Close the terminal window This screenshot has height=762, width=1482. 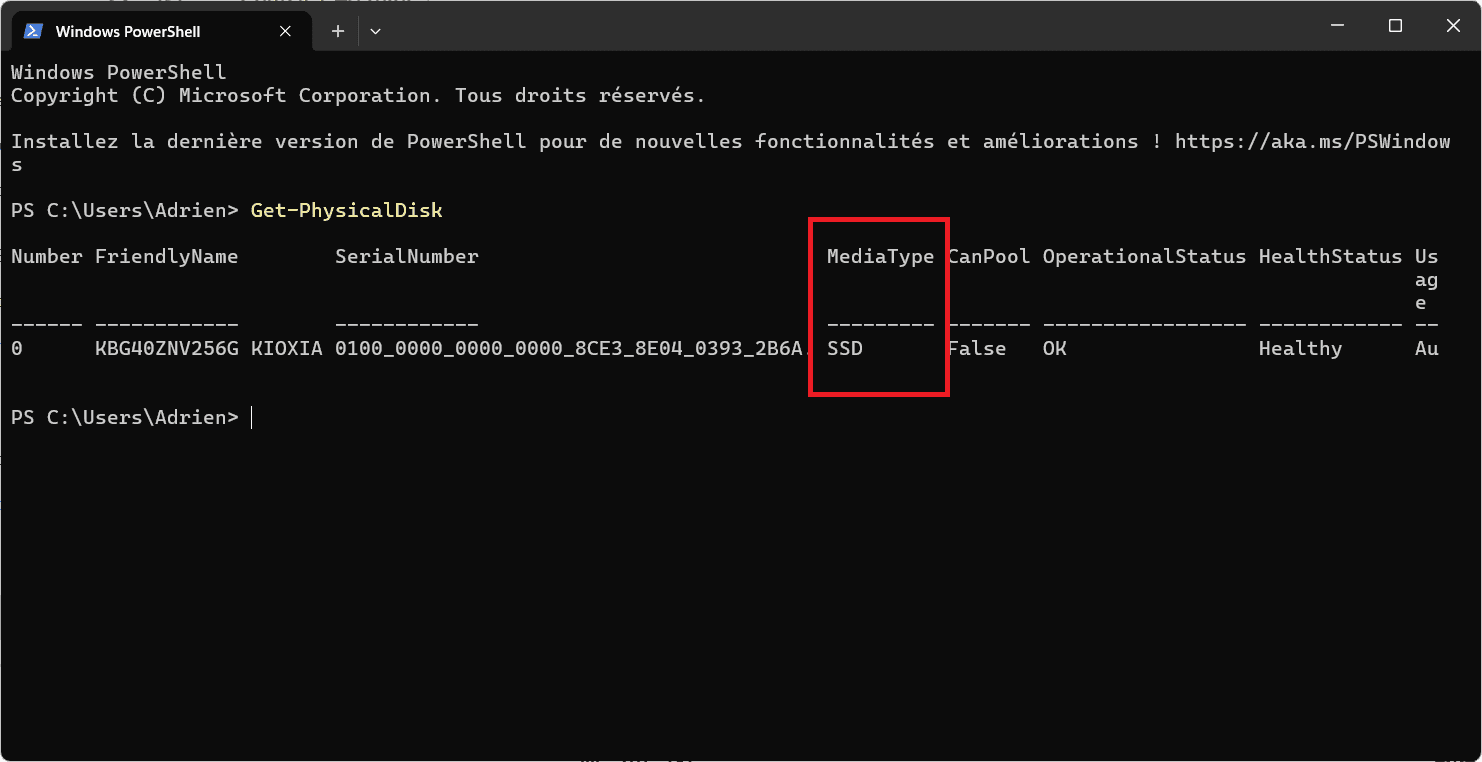(1453, 26)
